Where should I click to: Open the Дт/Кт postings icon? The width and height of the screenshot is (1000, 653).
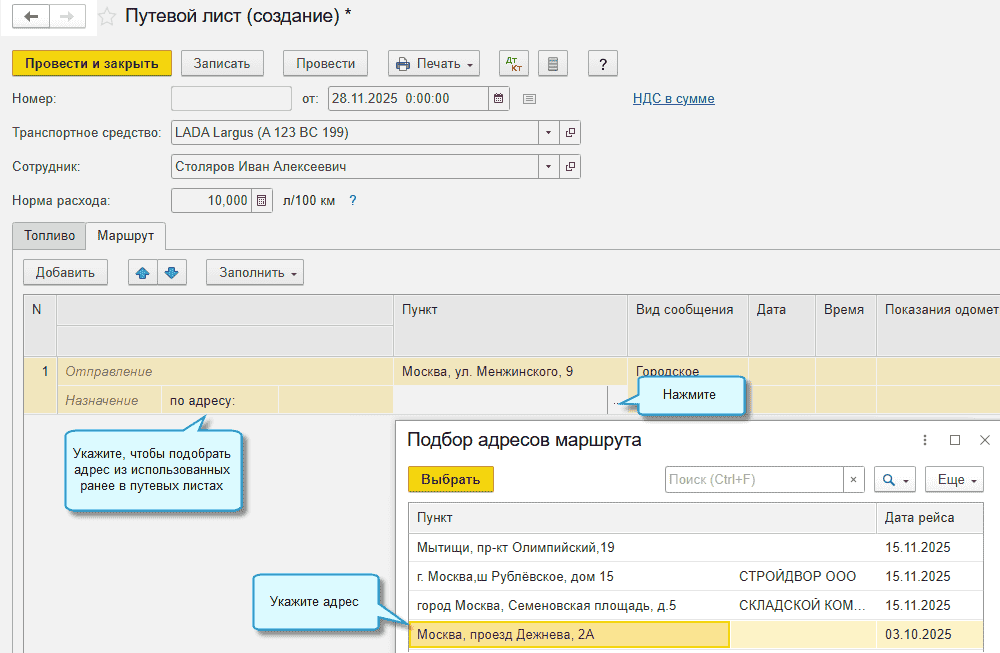click(x=513, y=64)
